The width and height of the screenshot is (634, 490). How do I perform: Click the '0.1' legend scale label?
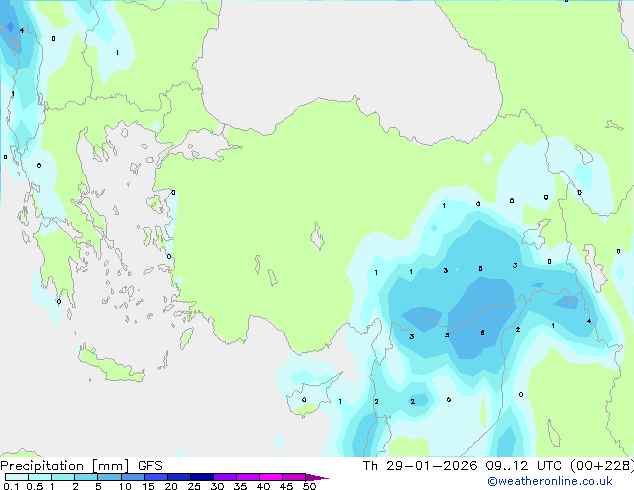click(x=11, y=486)
